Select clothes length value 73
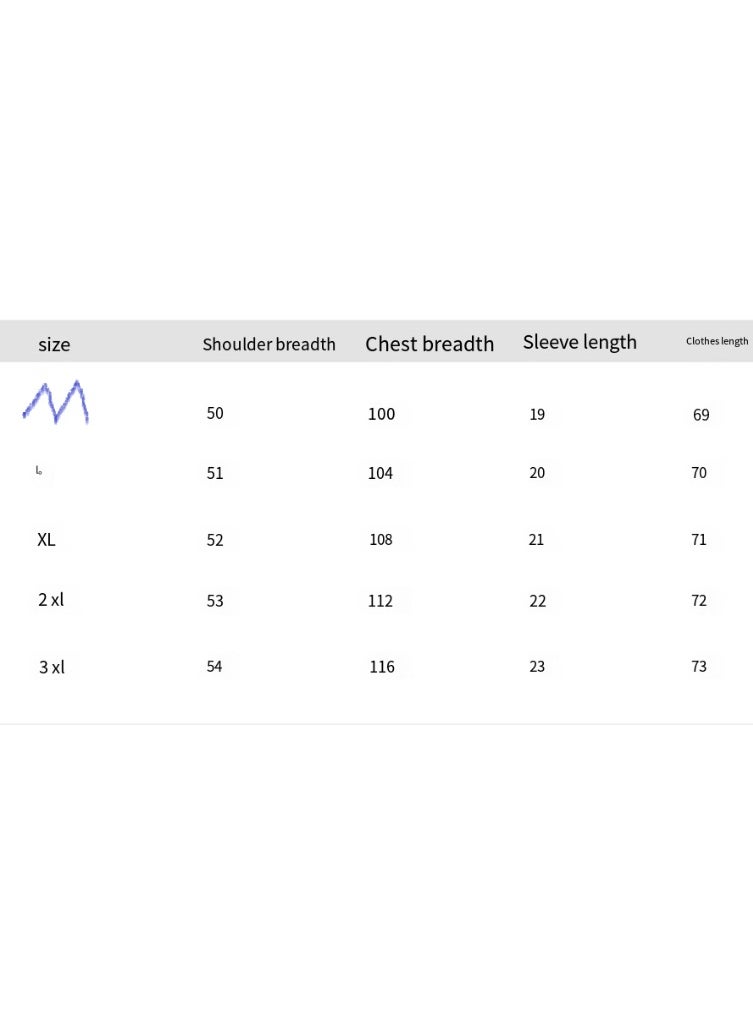753x1032 pixels. pyautogui.click(x=698, y=667)
